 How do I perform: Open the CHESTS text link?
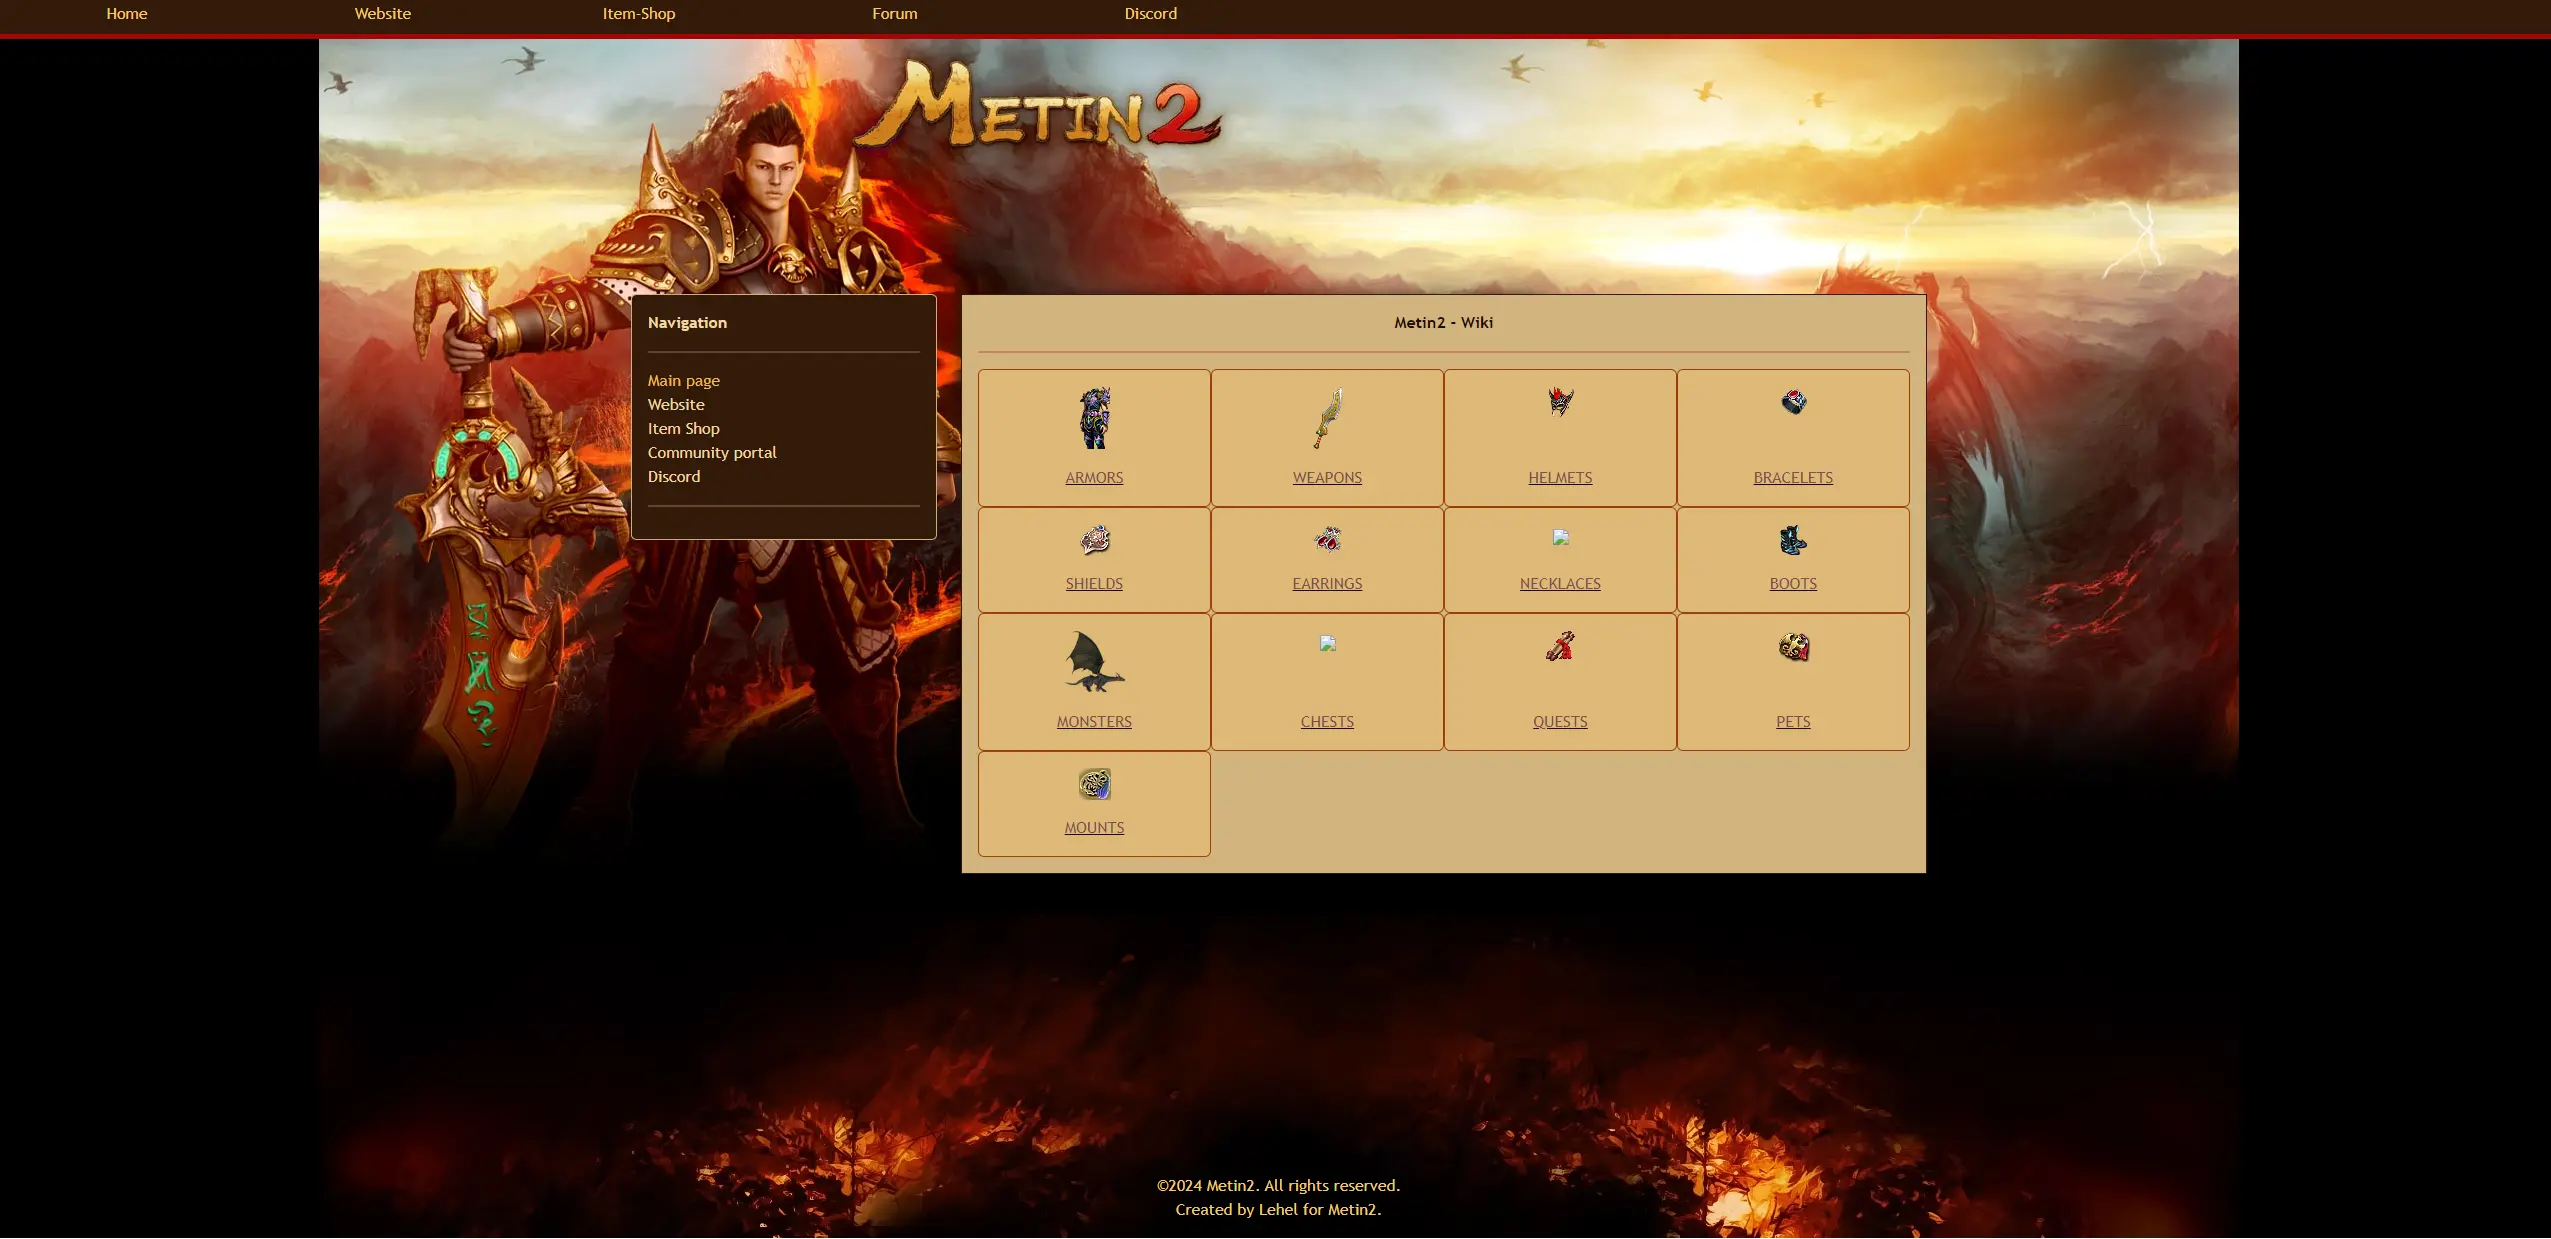(1327, 722)
